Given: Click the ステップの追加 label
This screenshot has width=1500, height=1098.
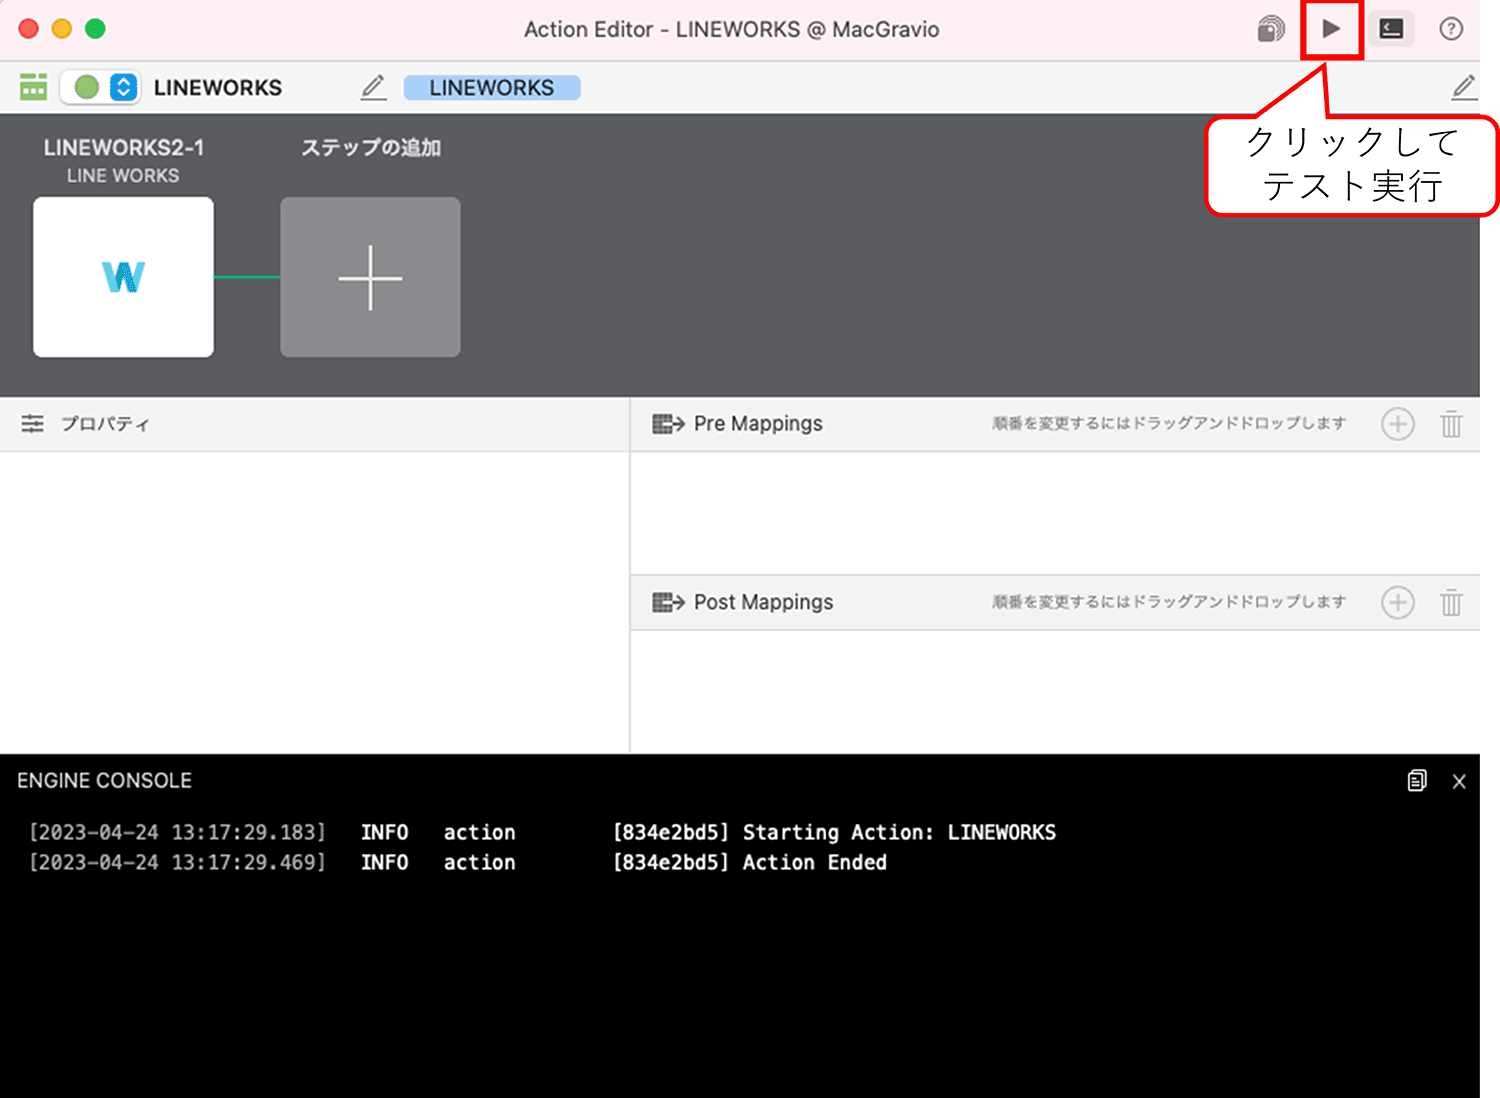Looking at the screenshot, I should [x=371, y=148].
